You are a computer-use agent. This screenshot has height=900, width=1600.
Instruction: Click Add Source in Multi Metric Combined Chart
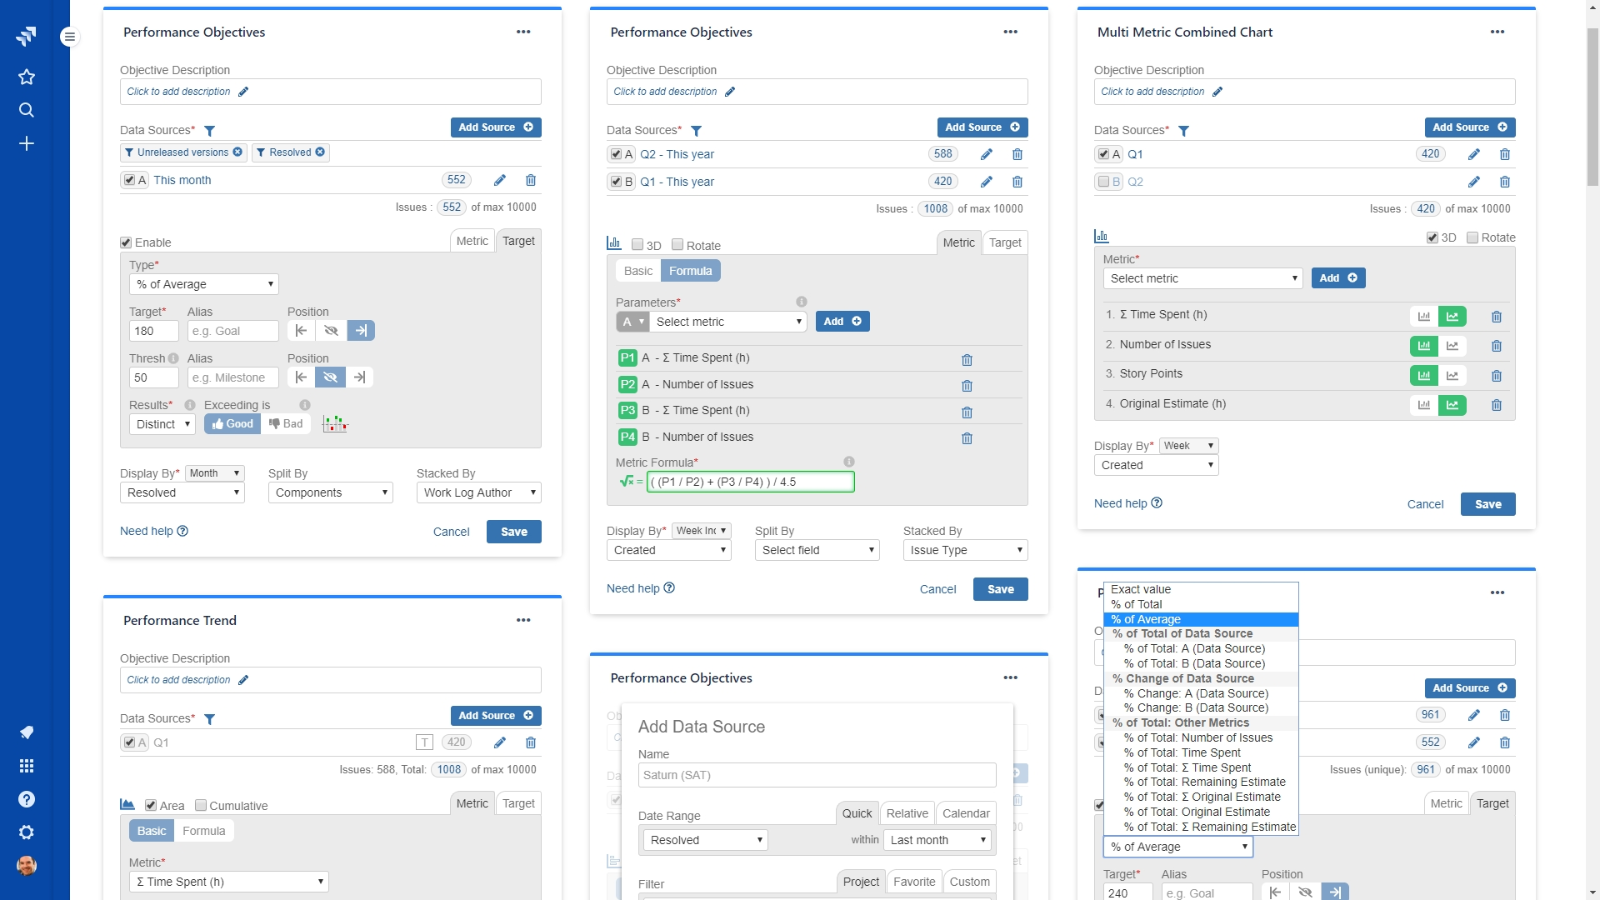(x=1470, y=127)
